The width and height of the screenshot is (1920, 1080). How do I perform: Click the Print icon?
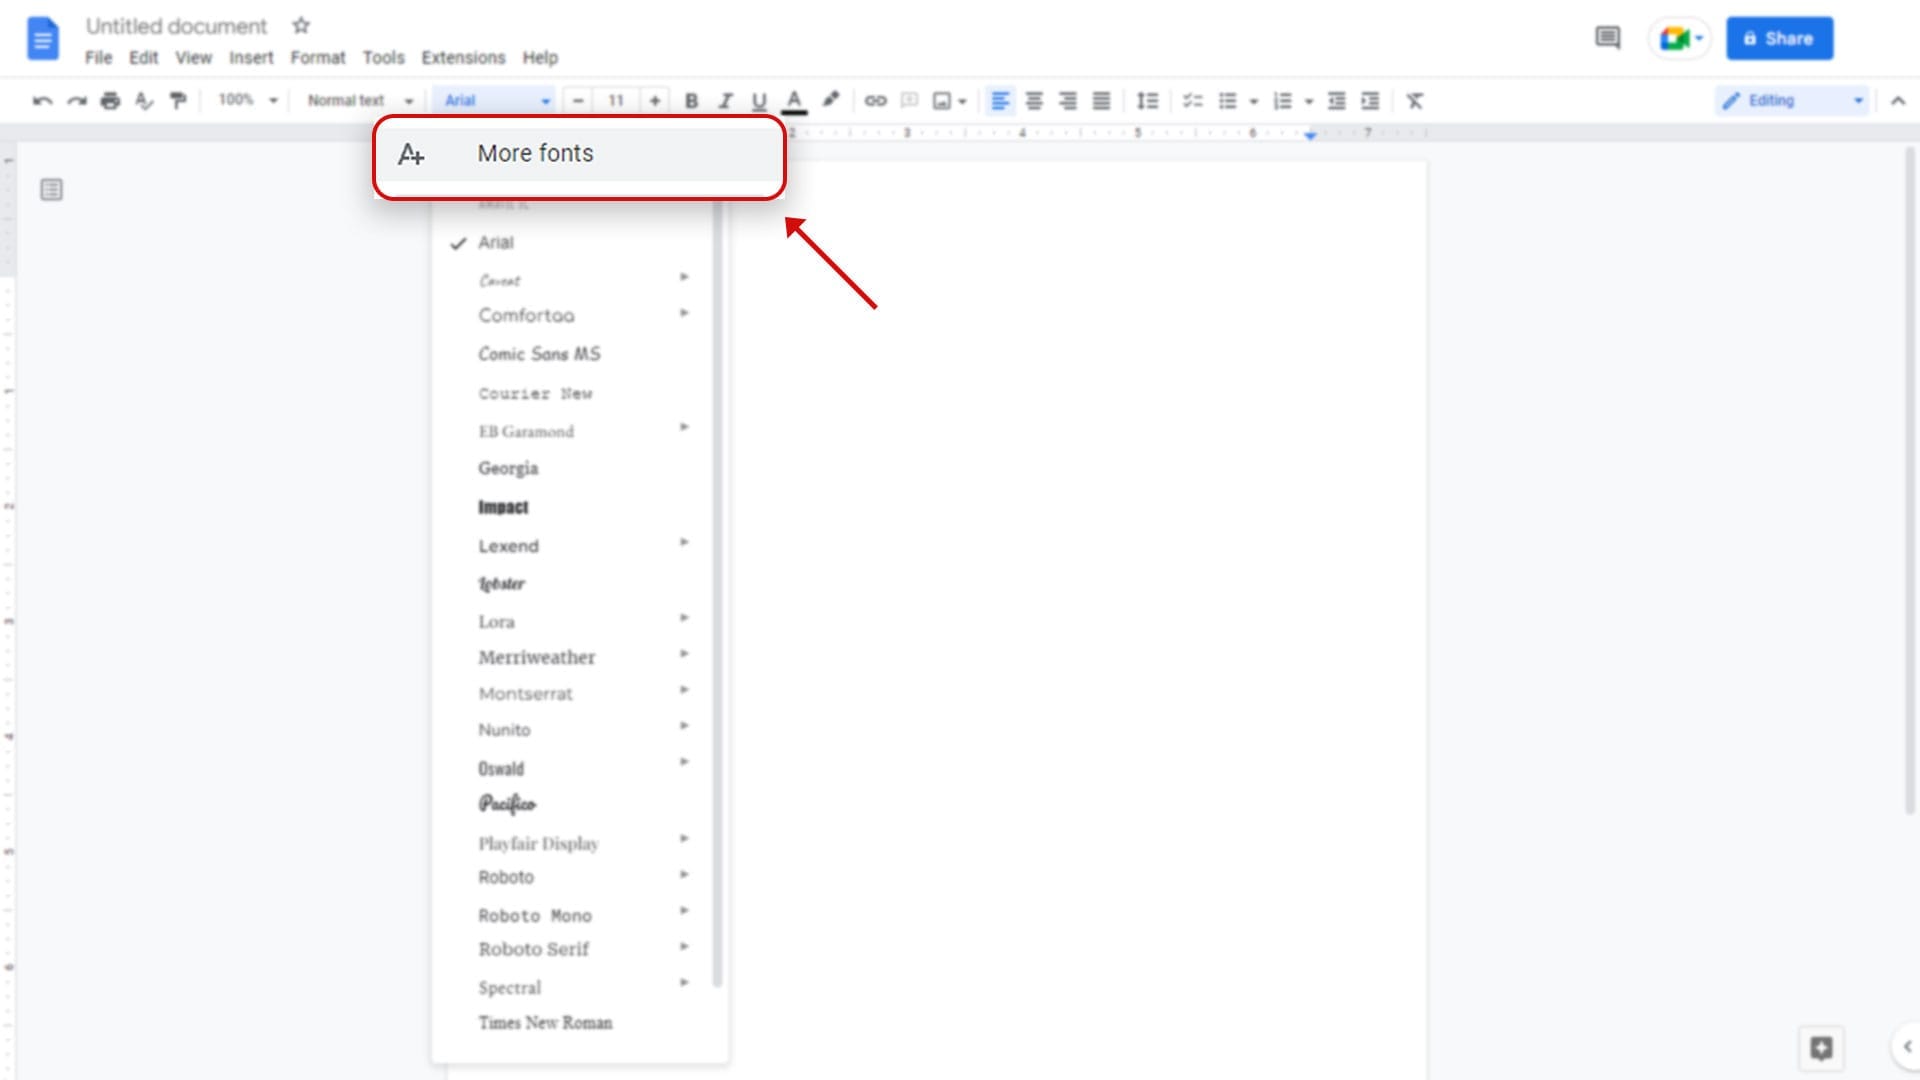click(x=111, y=100)
